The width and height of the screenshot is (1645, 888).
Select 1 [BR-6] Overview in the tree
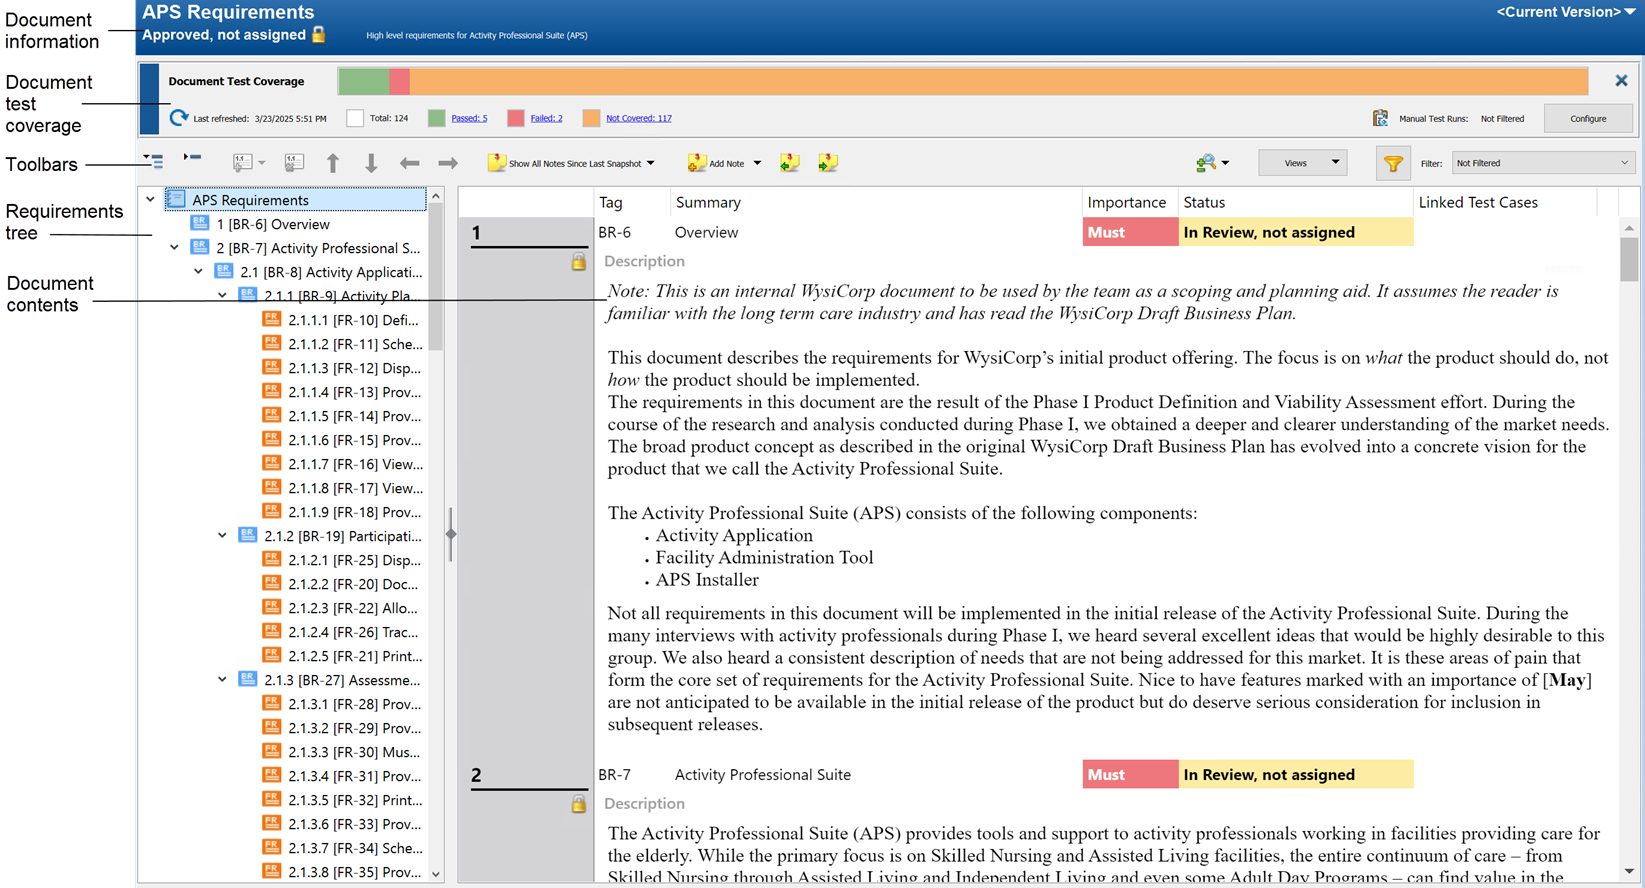272,224
